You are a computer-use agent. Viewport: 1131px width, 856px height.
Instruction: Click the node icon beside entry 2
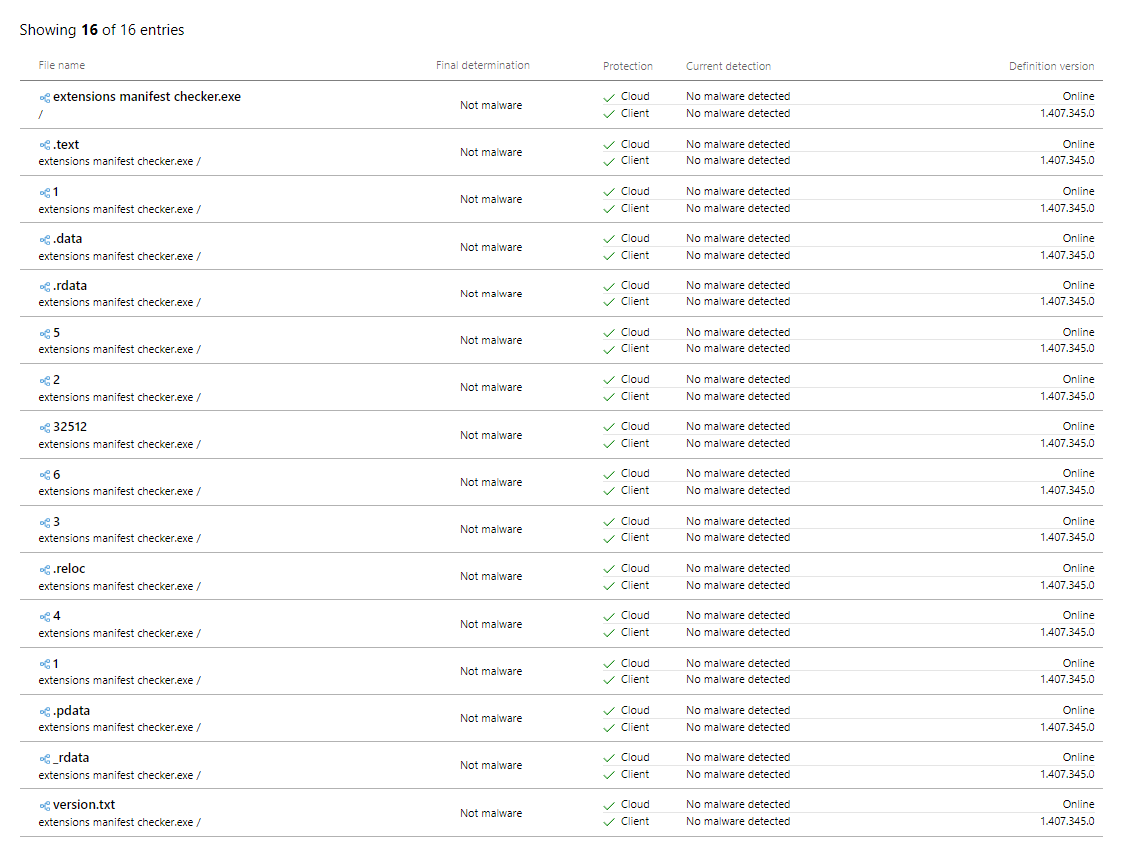45,381
